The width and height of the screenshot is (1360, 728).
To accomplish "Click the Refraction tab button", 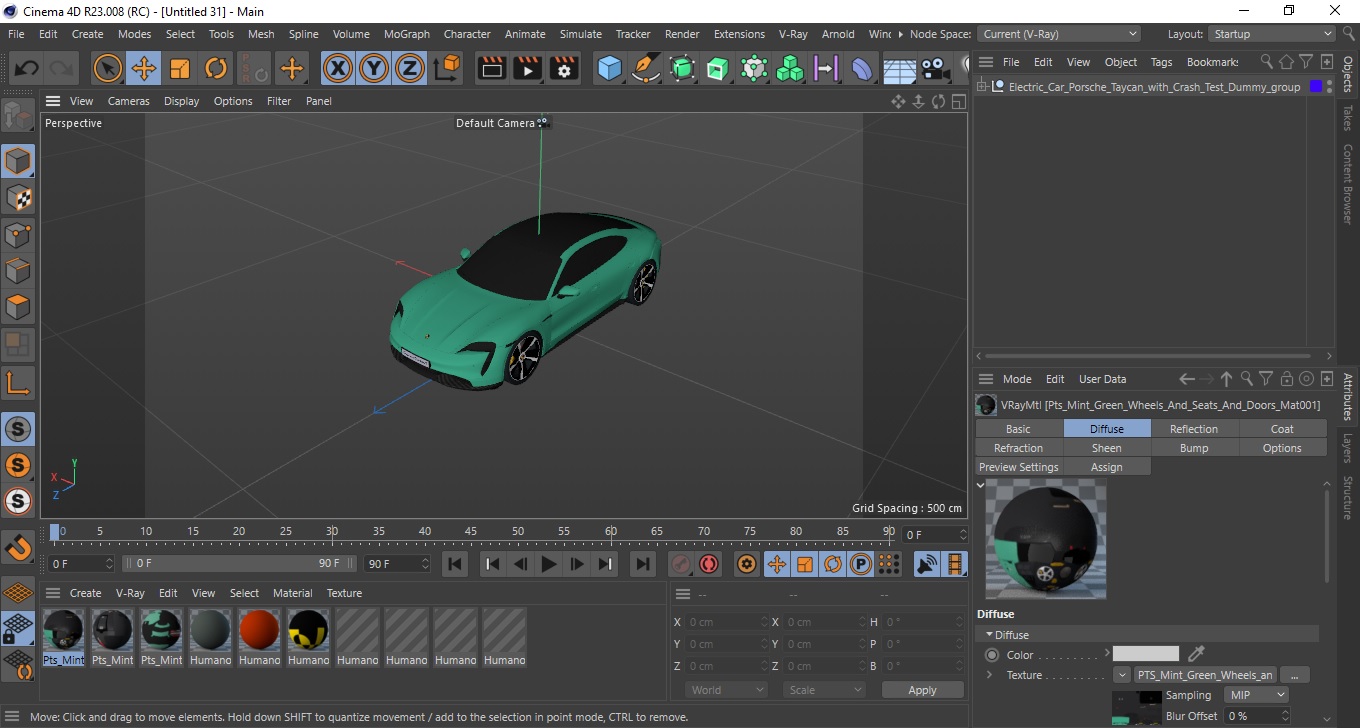I will pos(1019,448).
